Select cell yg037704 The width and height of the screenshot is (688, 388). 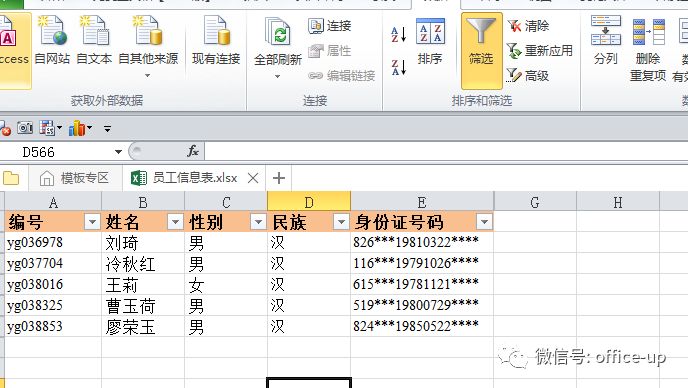click(x=53, y=263)
